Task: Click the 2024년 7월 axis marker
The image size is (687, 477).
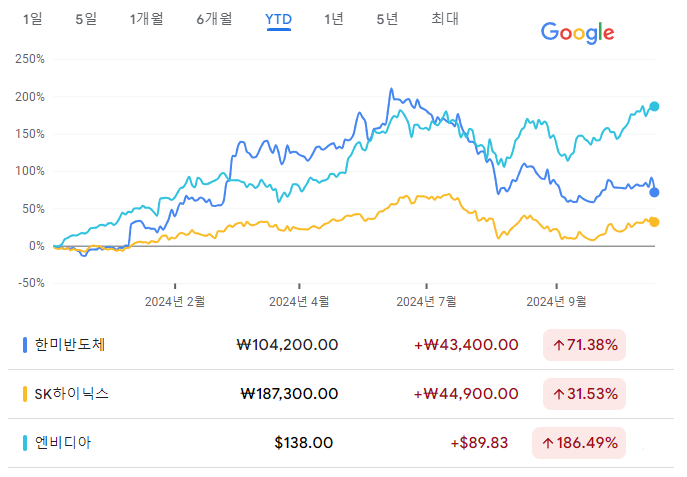Action: click(426, 301)
